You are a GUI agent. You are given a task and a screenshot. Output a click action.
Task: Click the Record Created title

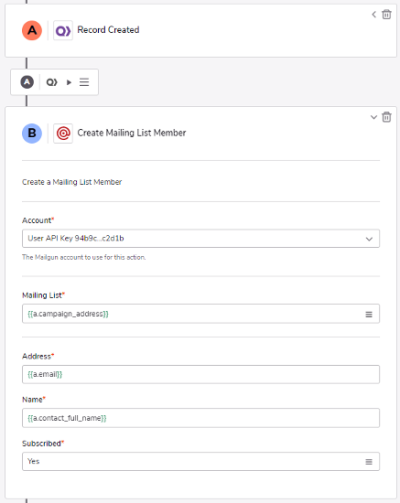(108, 30)
